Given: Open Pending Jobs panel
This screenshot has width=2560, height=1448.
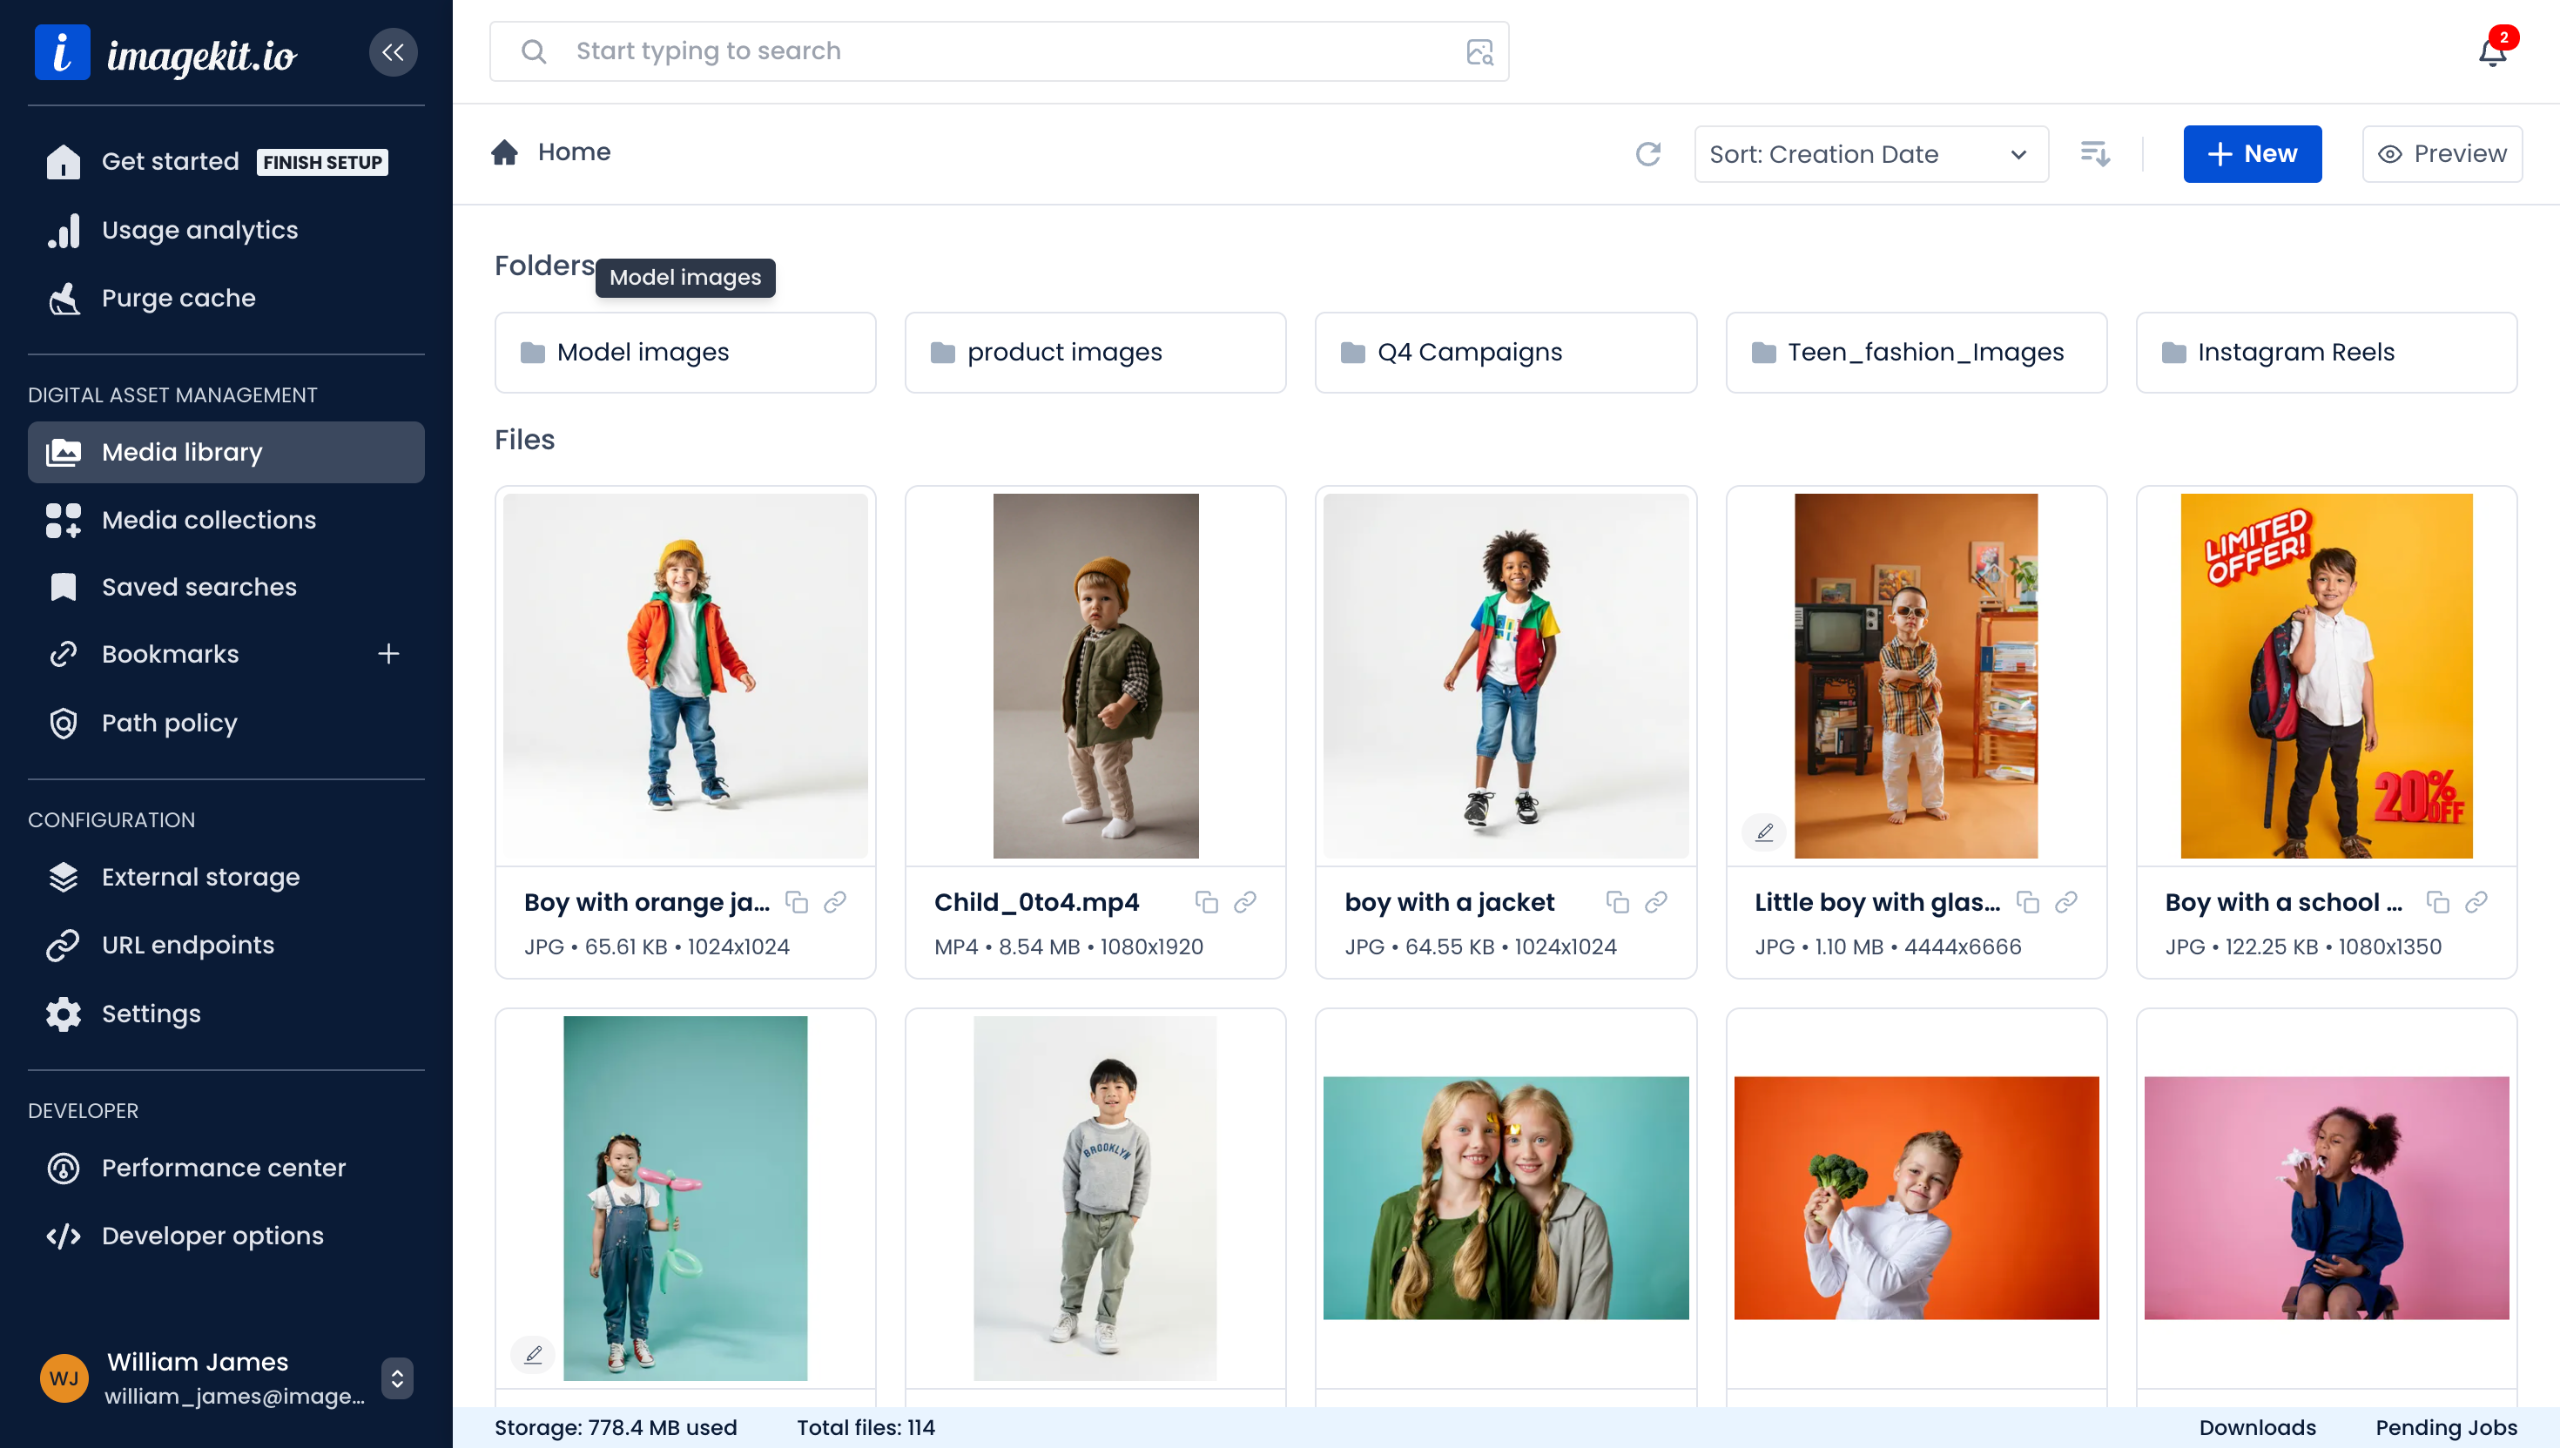Looking at the screenshot, I should click(x=2446, y=1427).
